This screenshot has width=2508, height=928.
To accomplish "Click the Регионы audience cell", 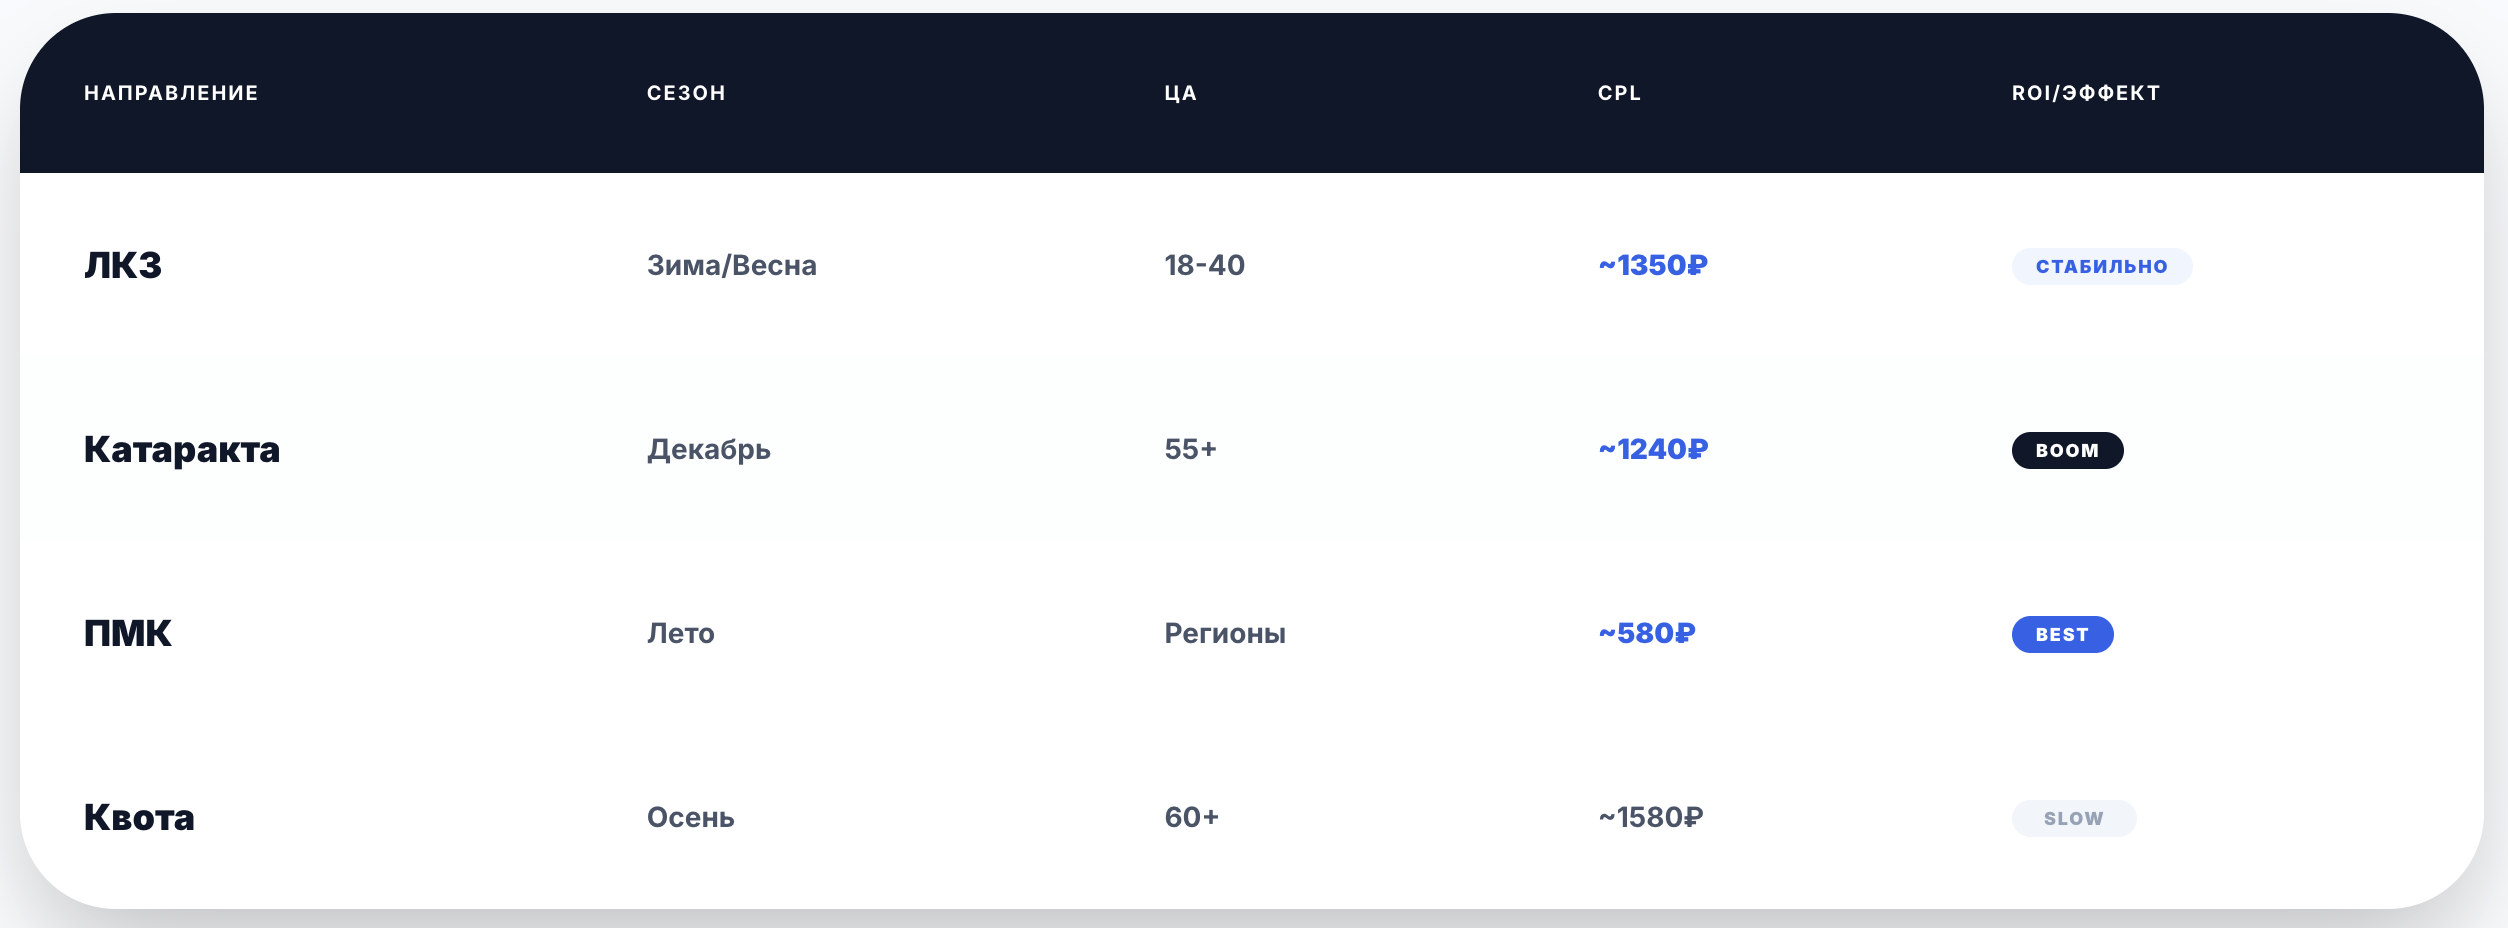I will 1225,633.
